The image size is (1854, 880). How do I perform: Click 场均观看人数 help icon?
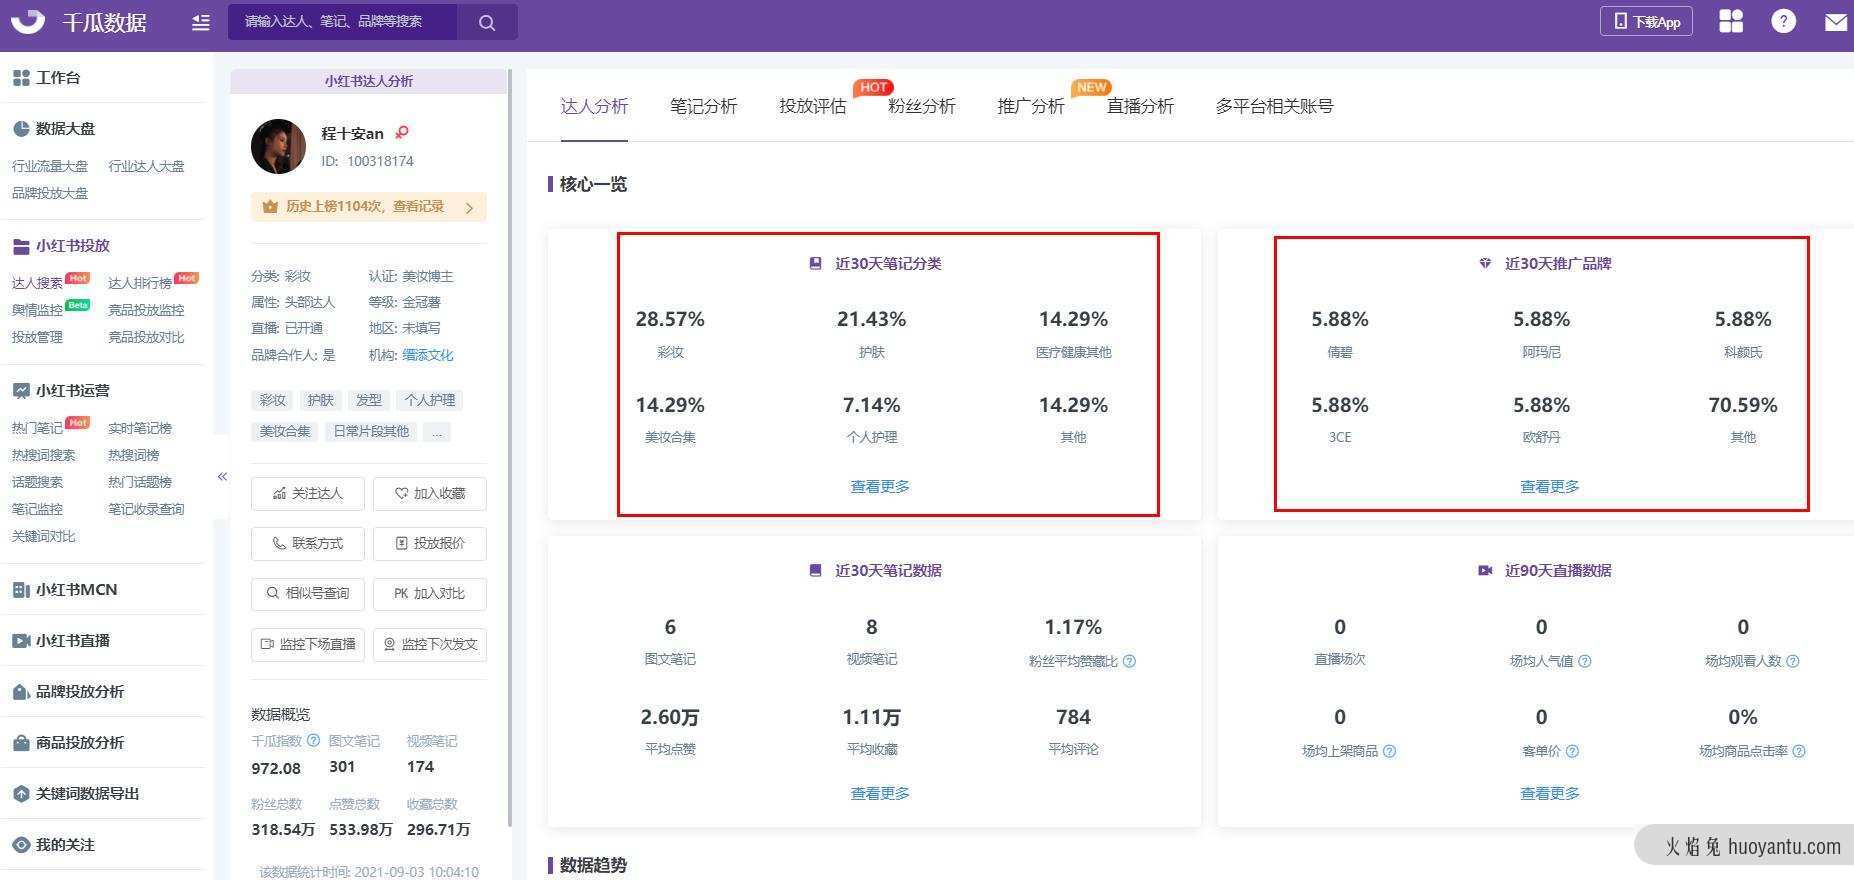click(1792, 661)
